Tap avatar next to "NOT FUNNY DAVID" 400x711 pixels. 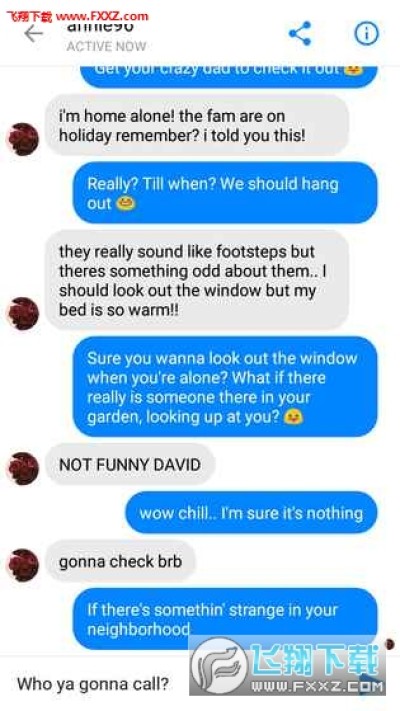[23, 468]
